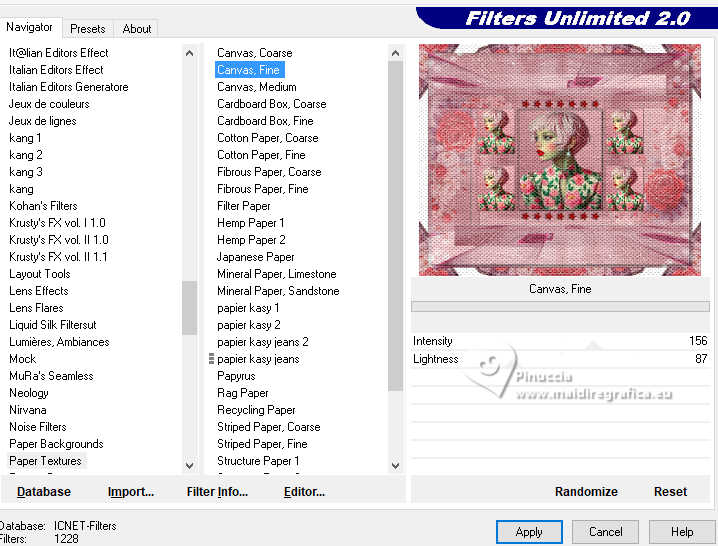
Task: Adjust the Intensity slider
Action: tap(560, 341)
